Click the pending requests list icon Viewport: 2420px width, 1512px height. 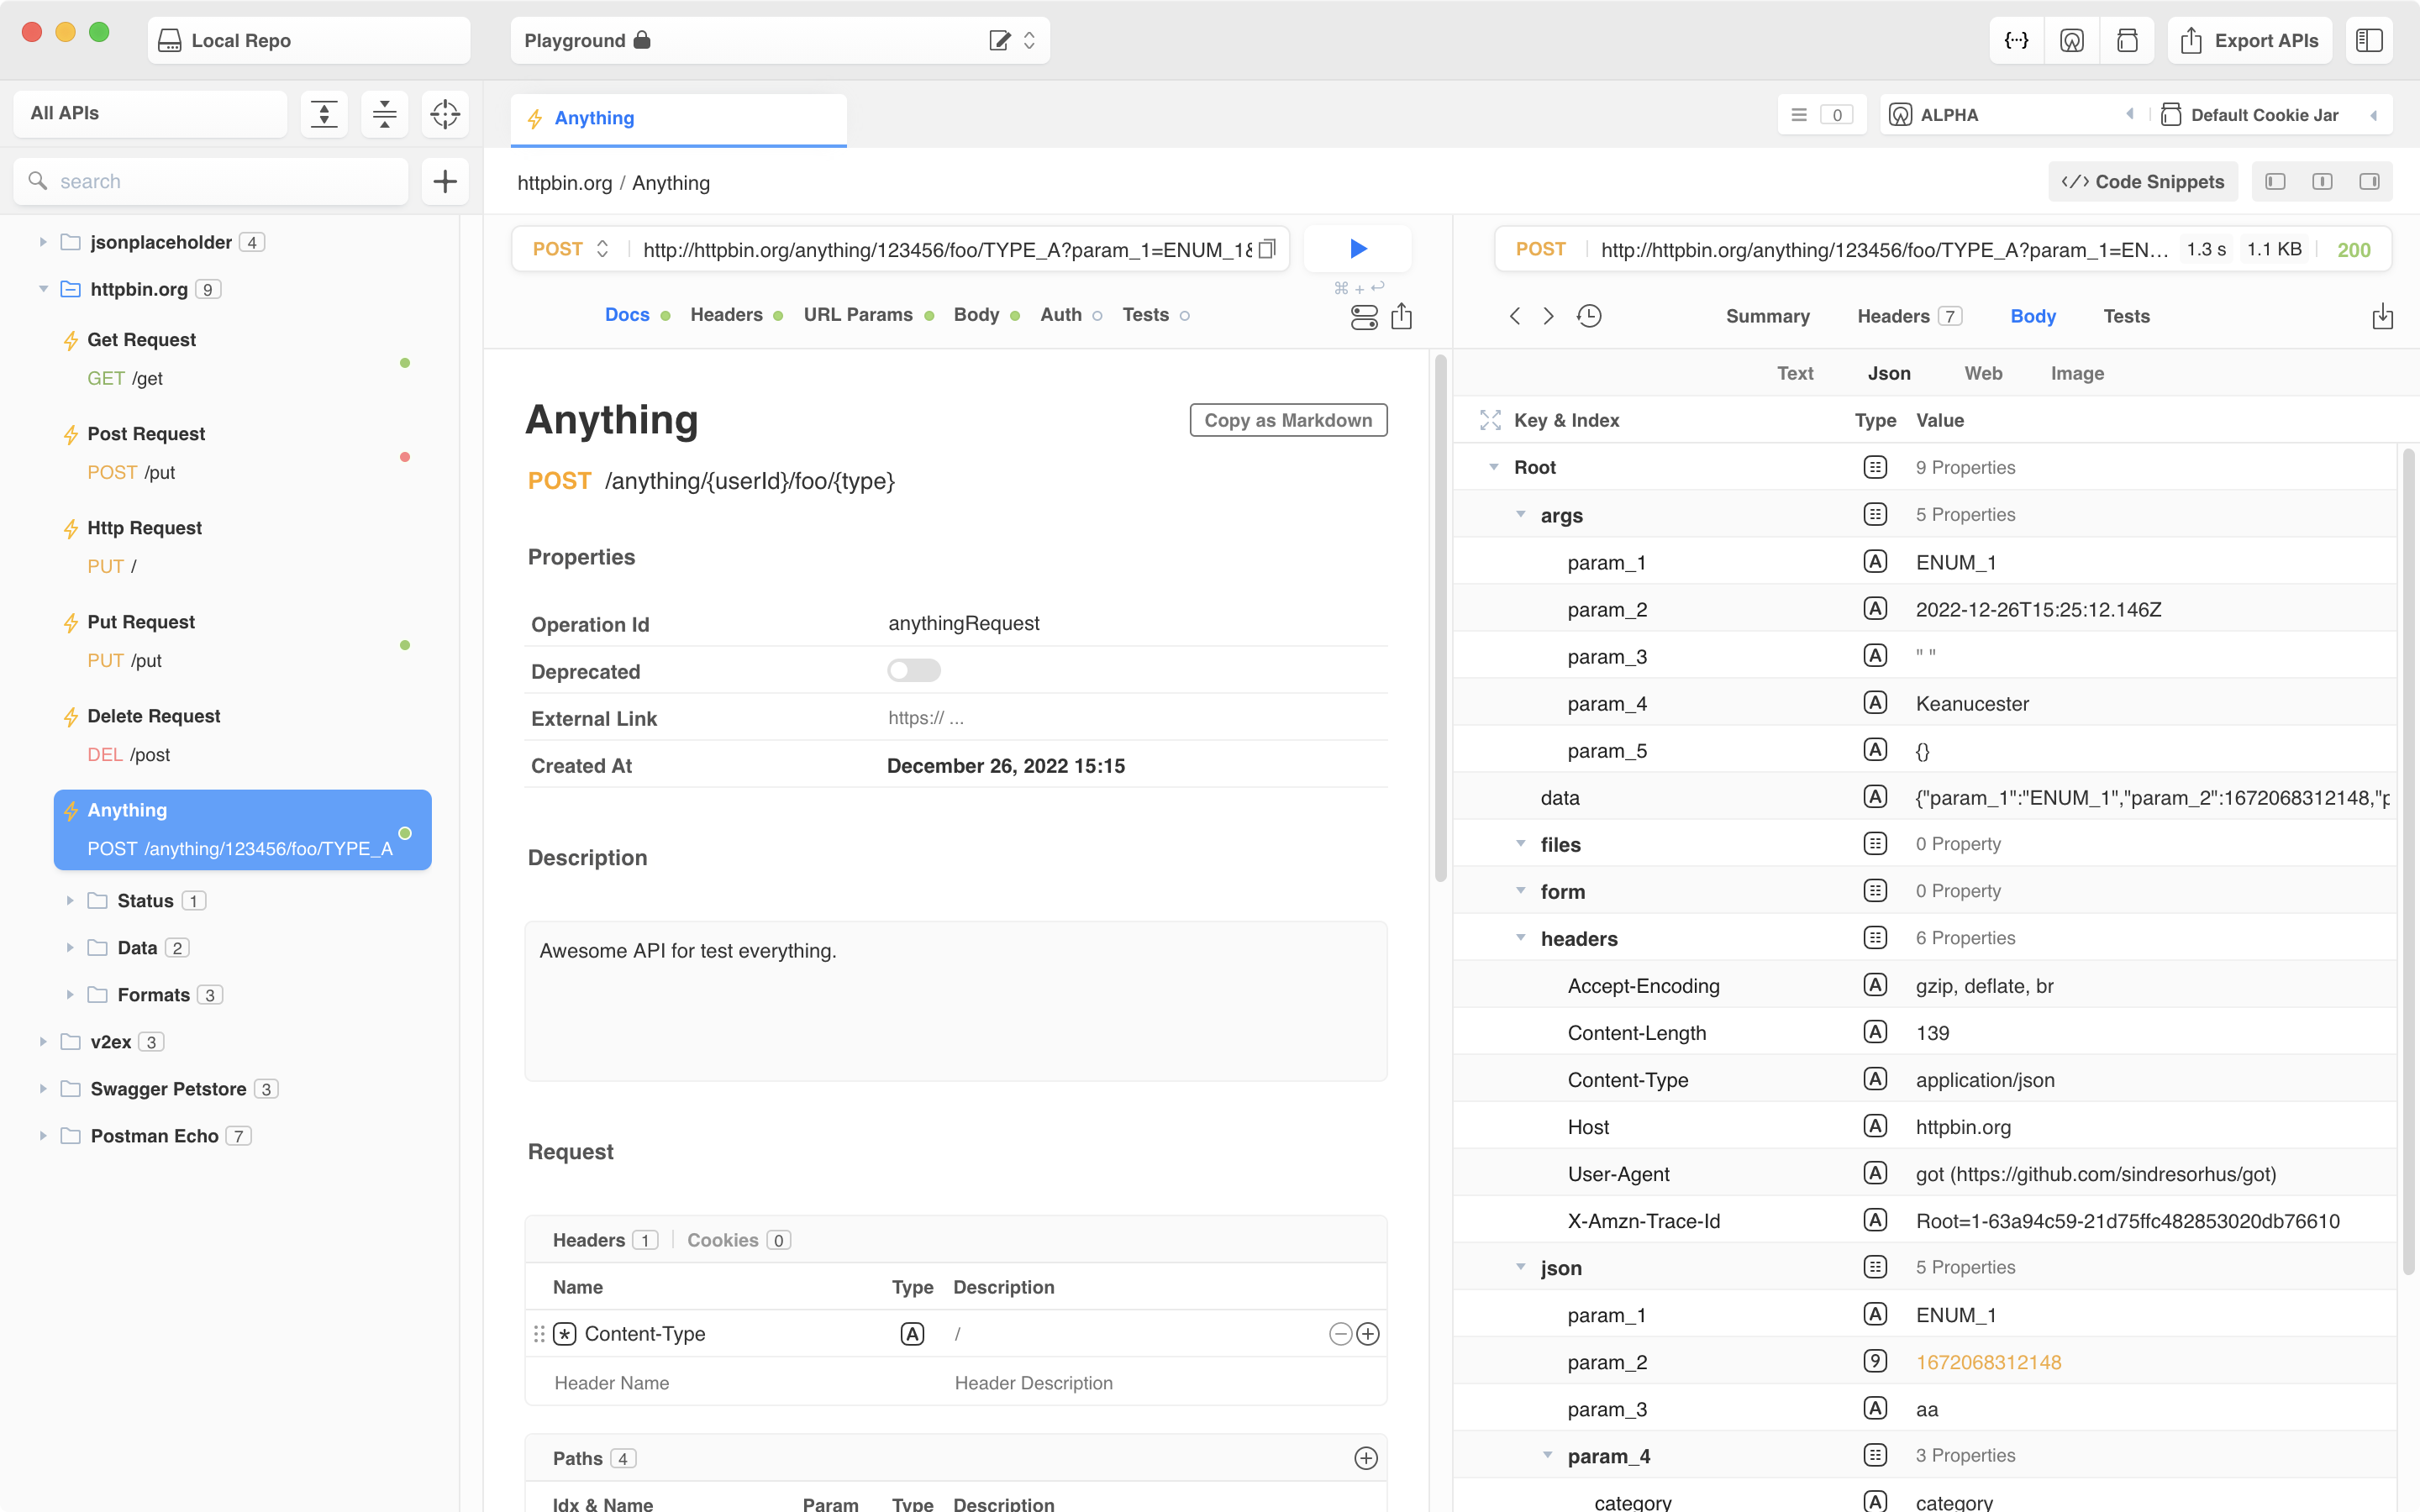click(x=1822, y=114)
